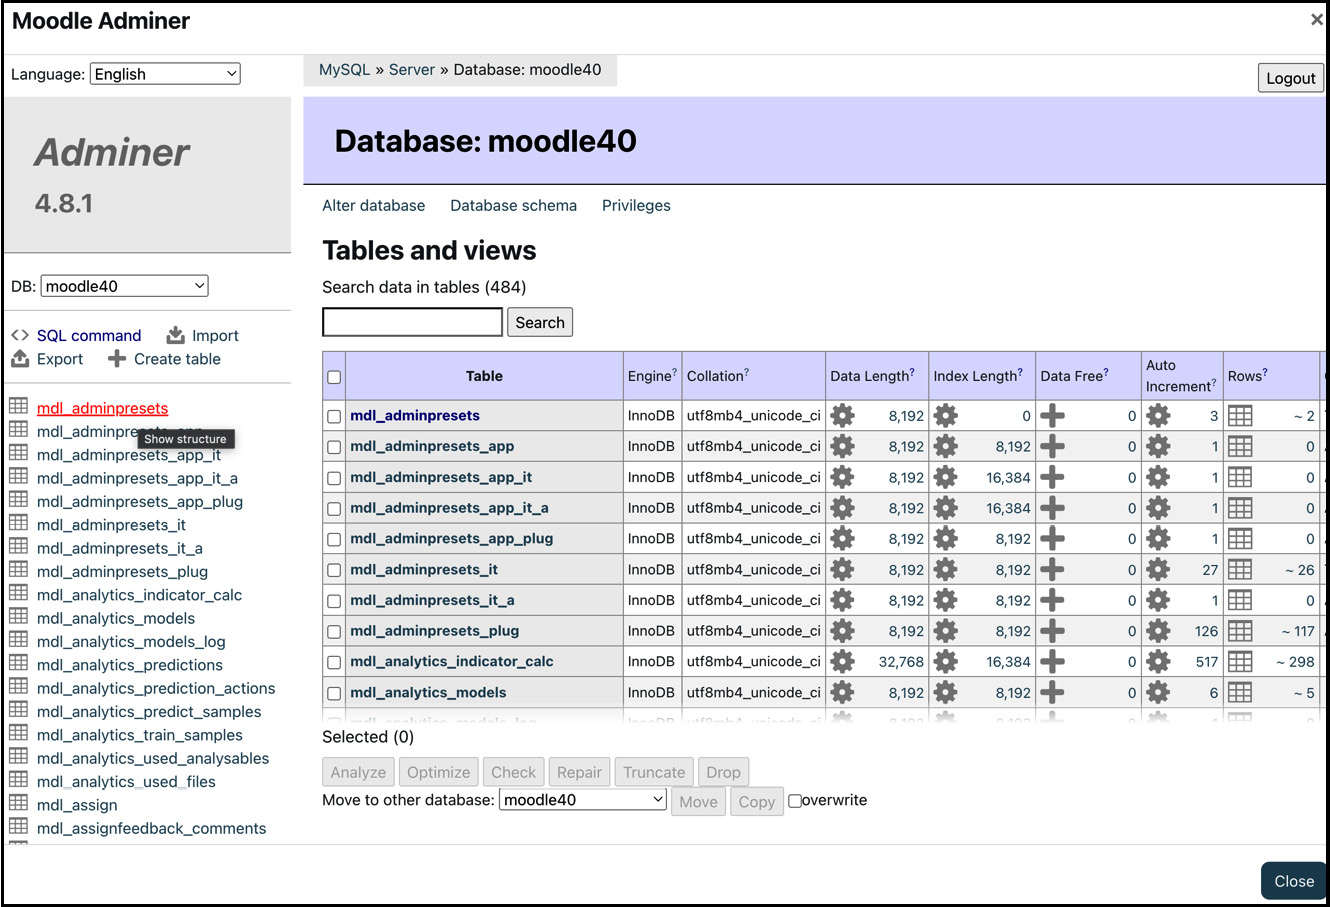Click the Export upload icon
Screen dimensions: 1330x907
click(x=20, y=358)
